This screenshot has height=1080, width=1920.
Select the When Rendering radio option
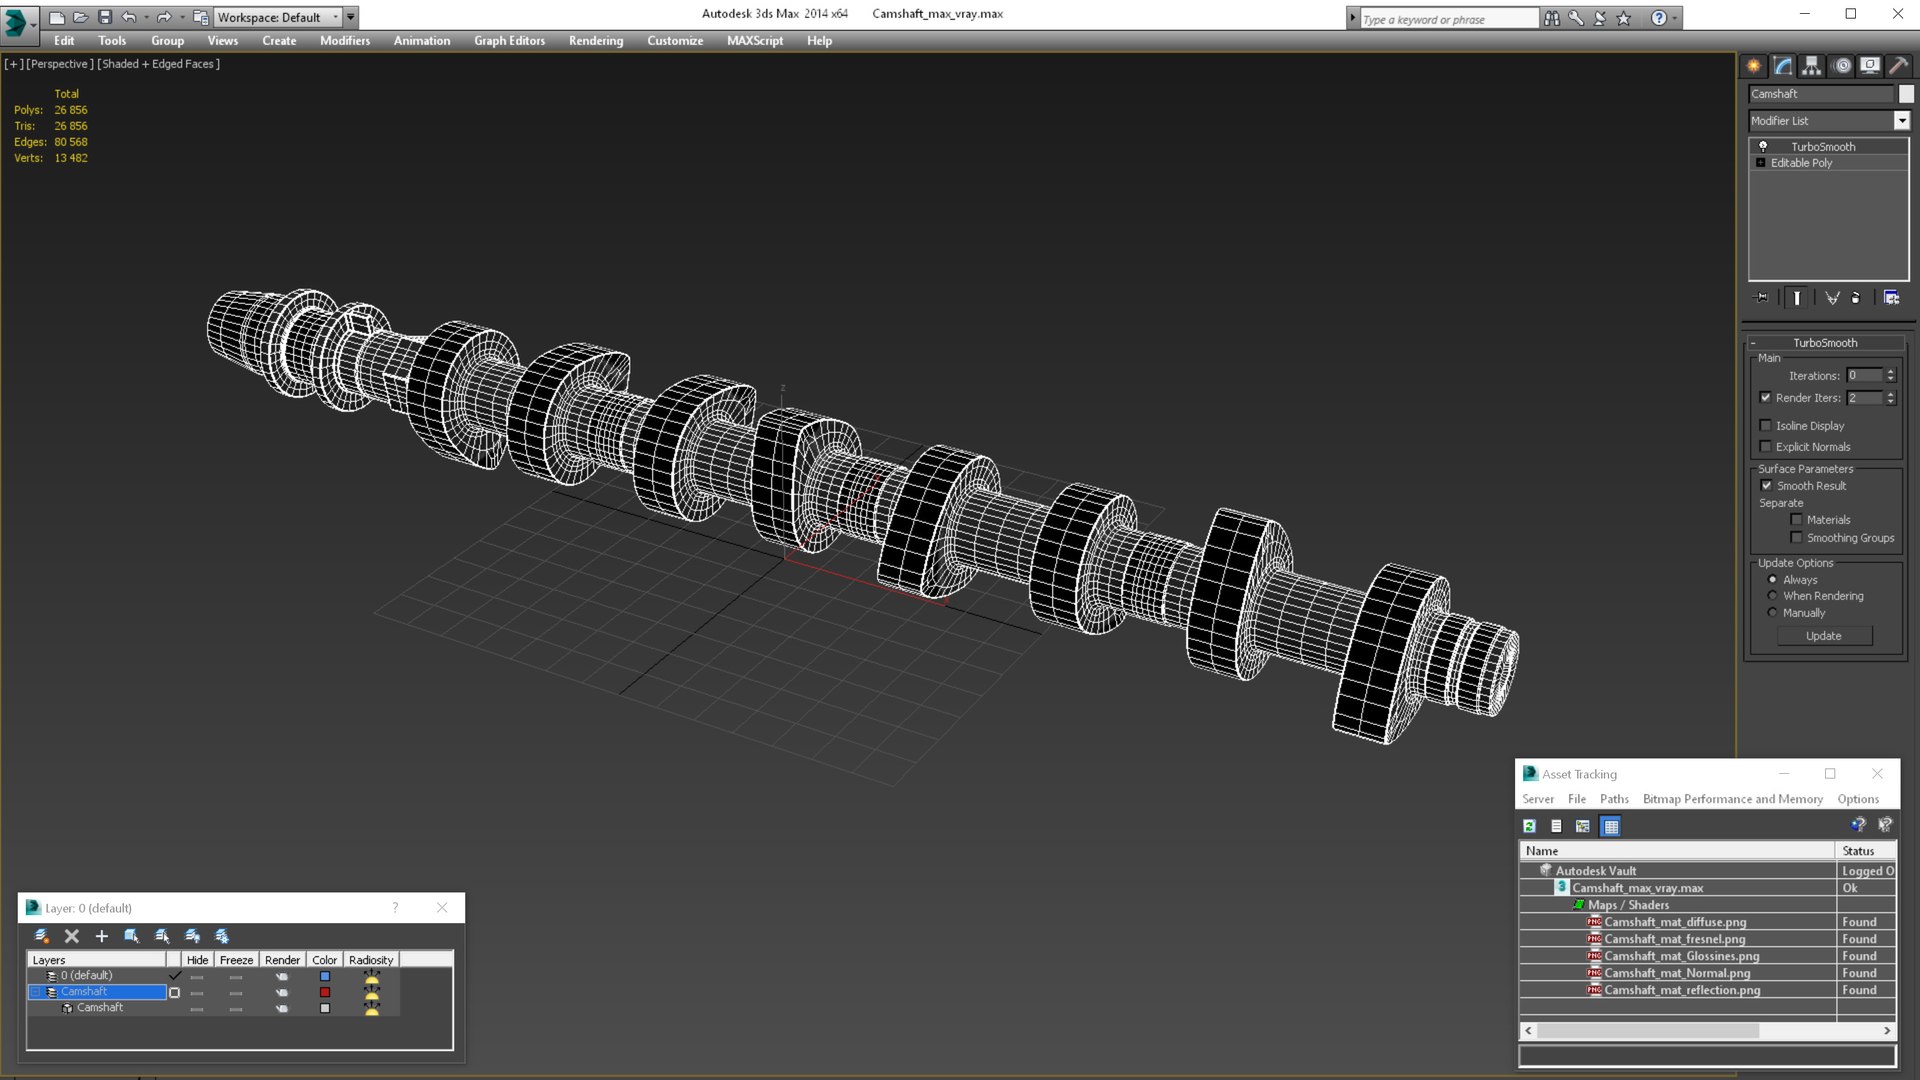1773,596
